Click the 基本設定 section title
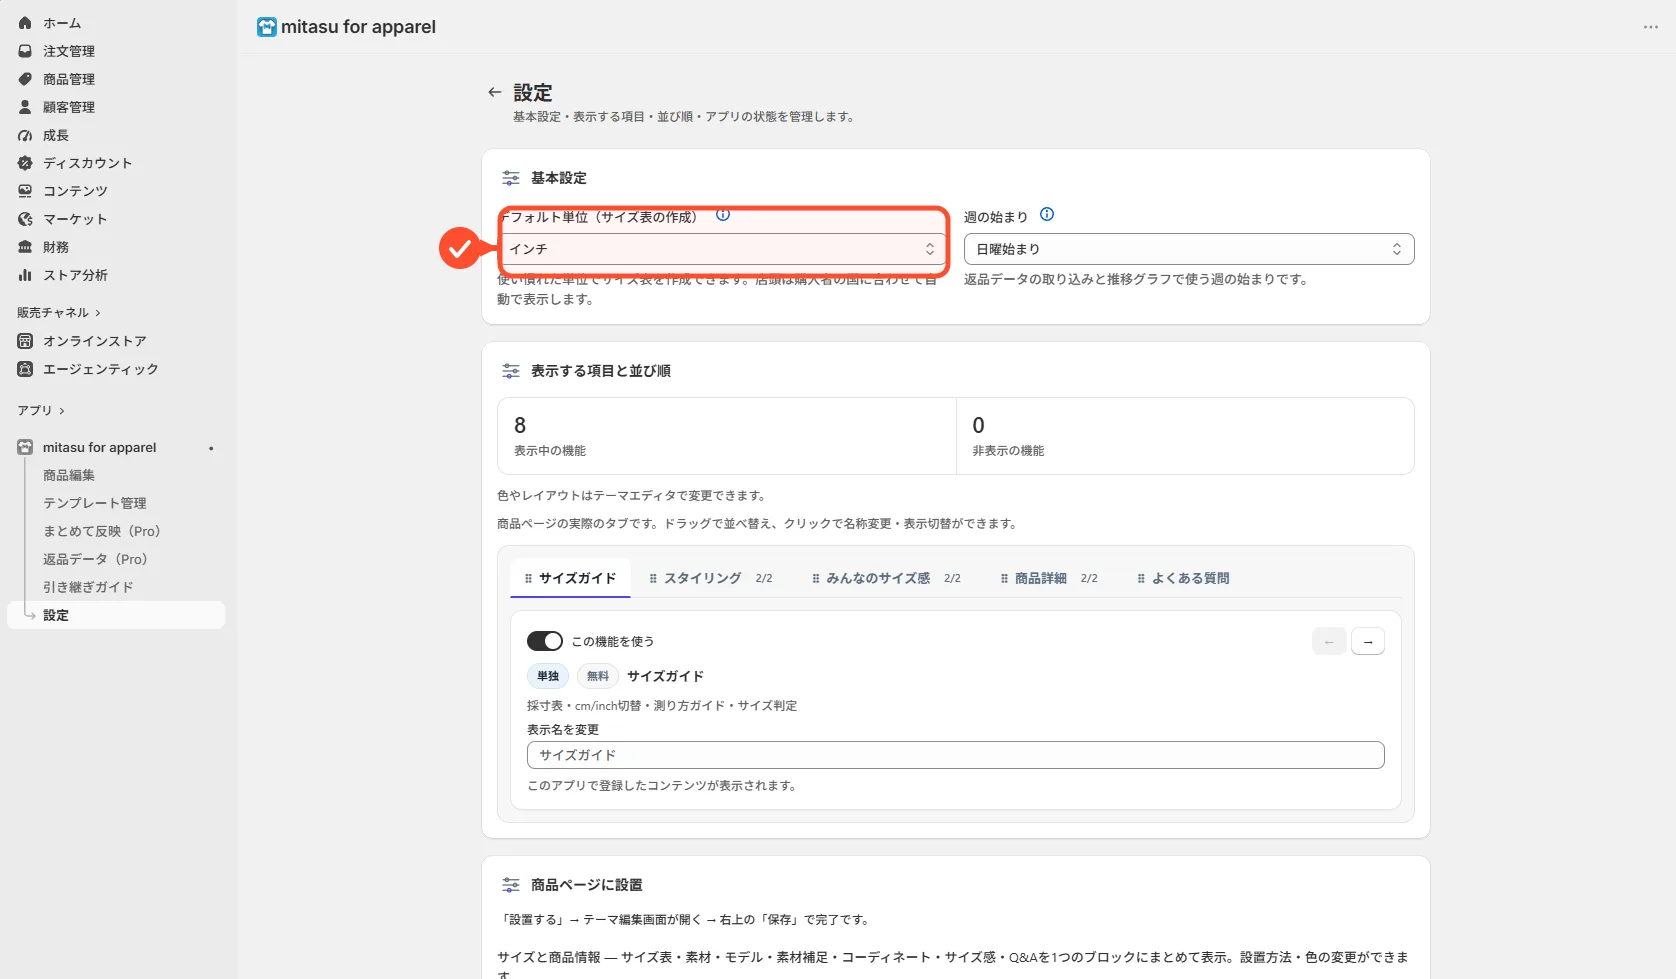This screenshot has width=1676, height=979. click(x=559, y=178)
